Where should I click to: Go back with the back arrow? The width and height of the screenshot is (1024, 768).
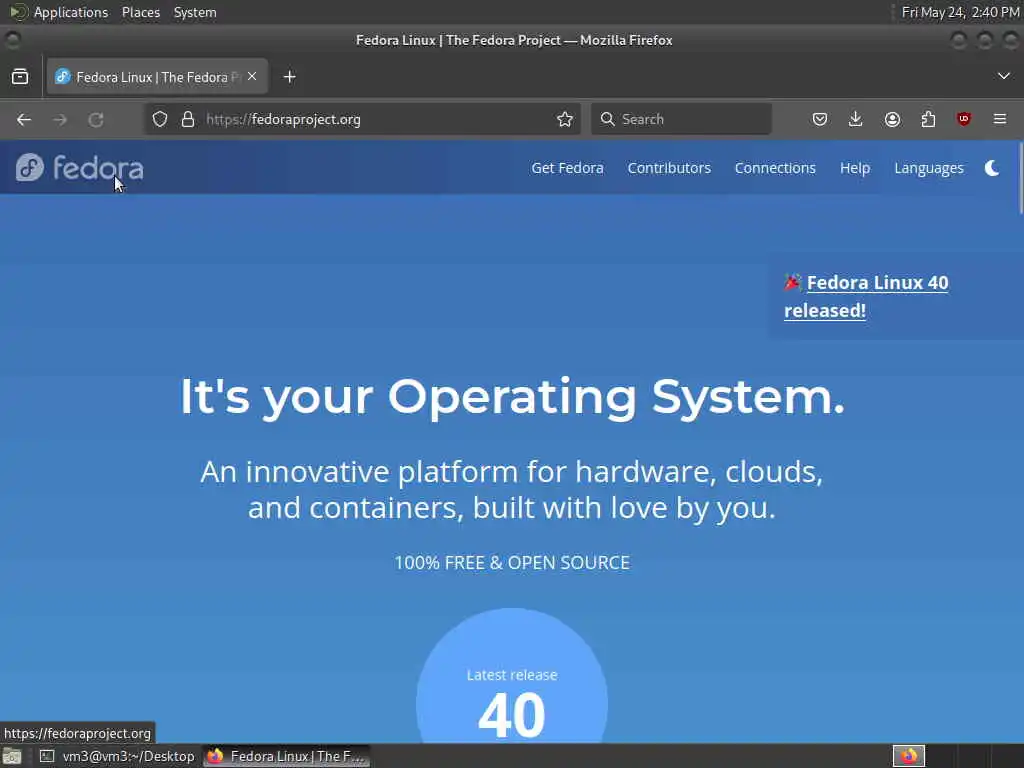[24, 120]
